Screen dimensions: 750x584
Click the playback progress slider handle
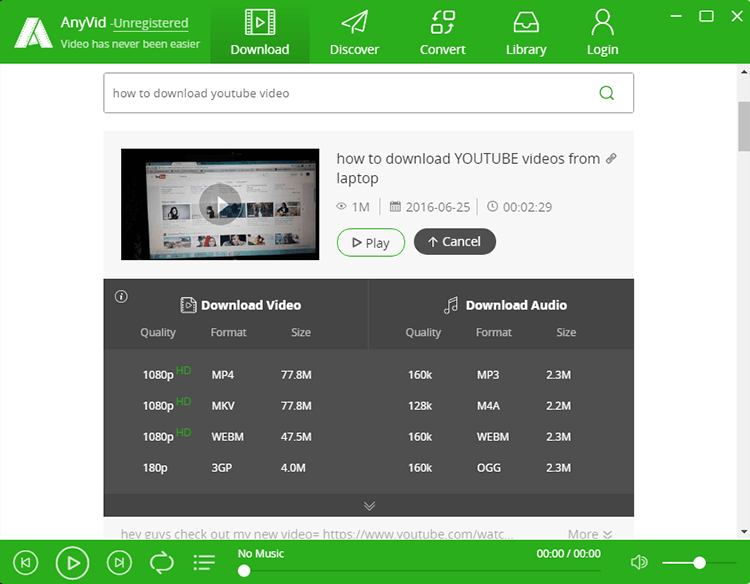point(244,571)
